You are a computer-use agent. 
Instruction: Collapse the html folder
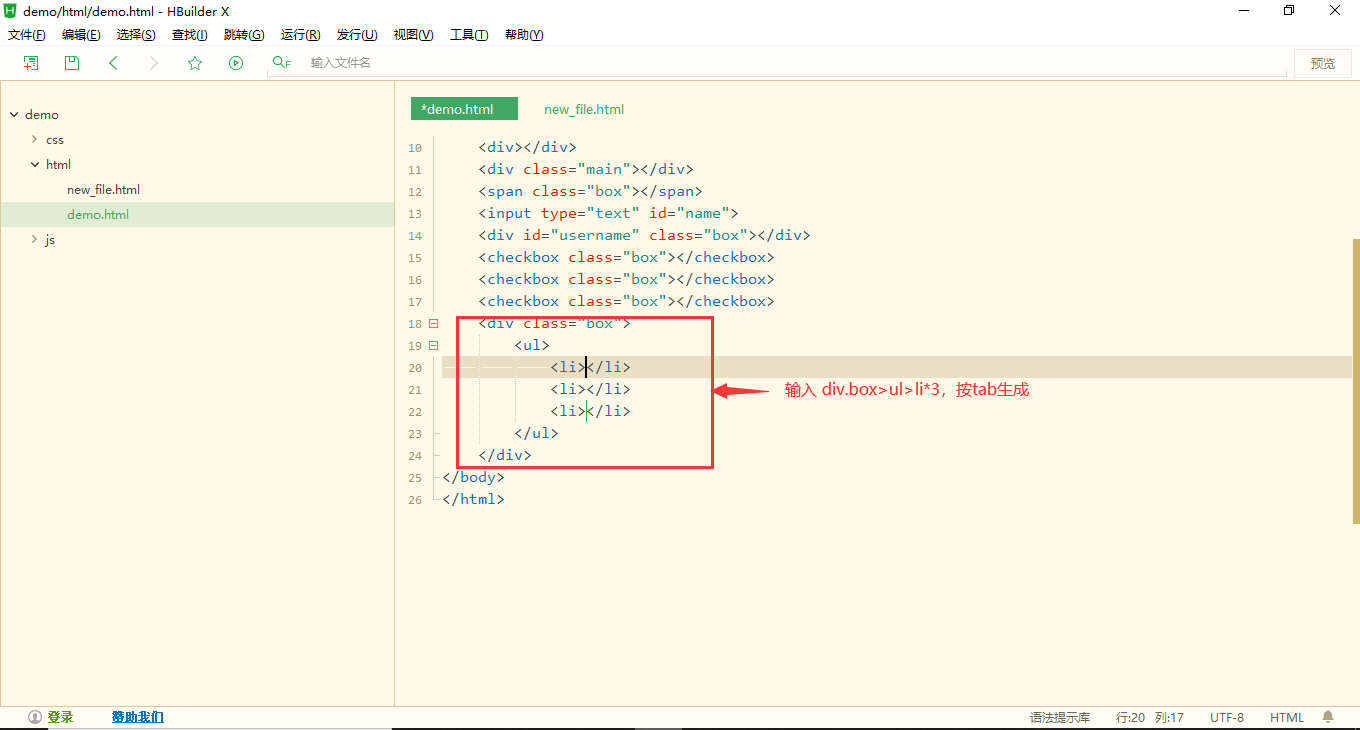pyautogui.click(x=34, y=164)
